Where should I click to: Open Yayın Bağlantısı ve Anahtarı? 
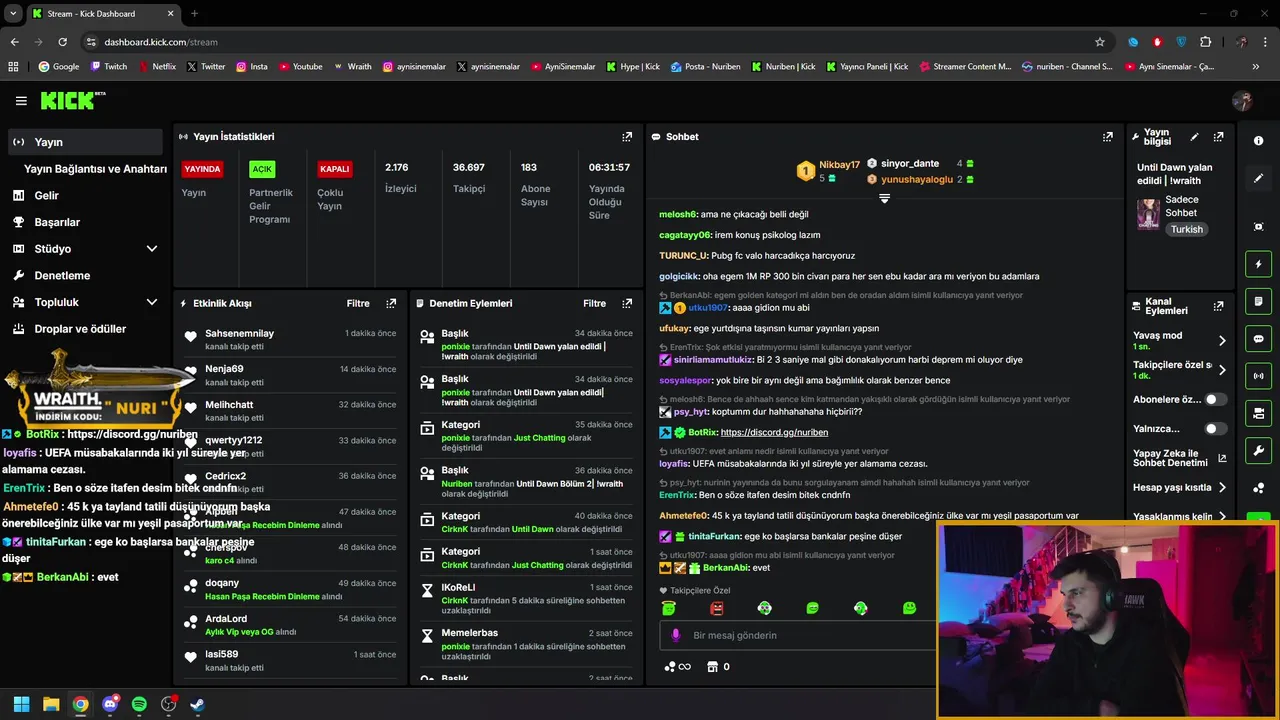(95, 169)
